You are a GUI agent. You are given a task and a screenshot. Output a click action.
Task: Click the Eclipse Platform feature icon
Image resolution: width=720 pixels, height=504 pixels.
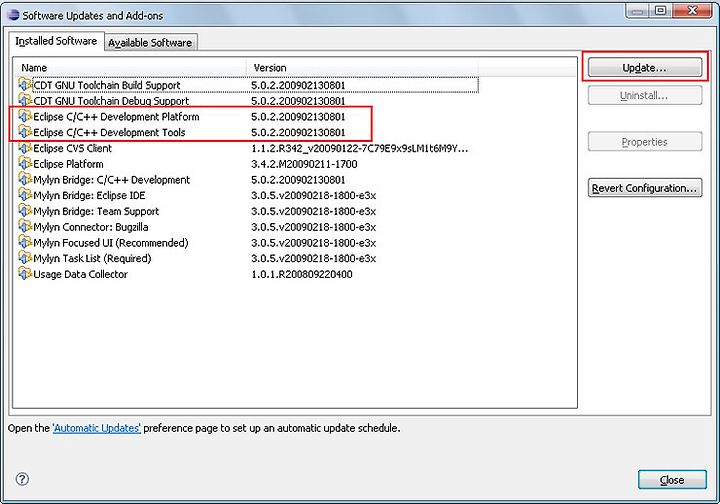pos(25,163)
